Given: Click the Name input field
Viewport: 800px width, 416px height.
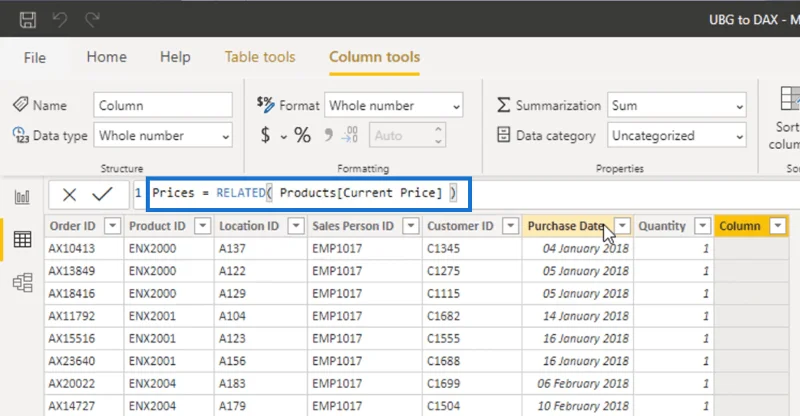Looking at the screenshot, I should tap(163, 105).
